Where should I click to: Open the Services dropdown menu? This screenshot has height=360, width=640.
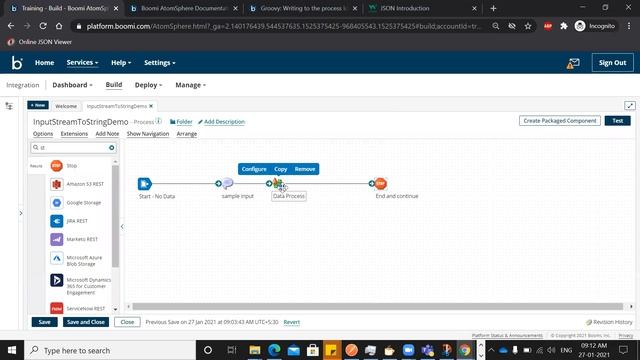(x=82, y=62)
